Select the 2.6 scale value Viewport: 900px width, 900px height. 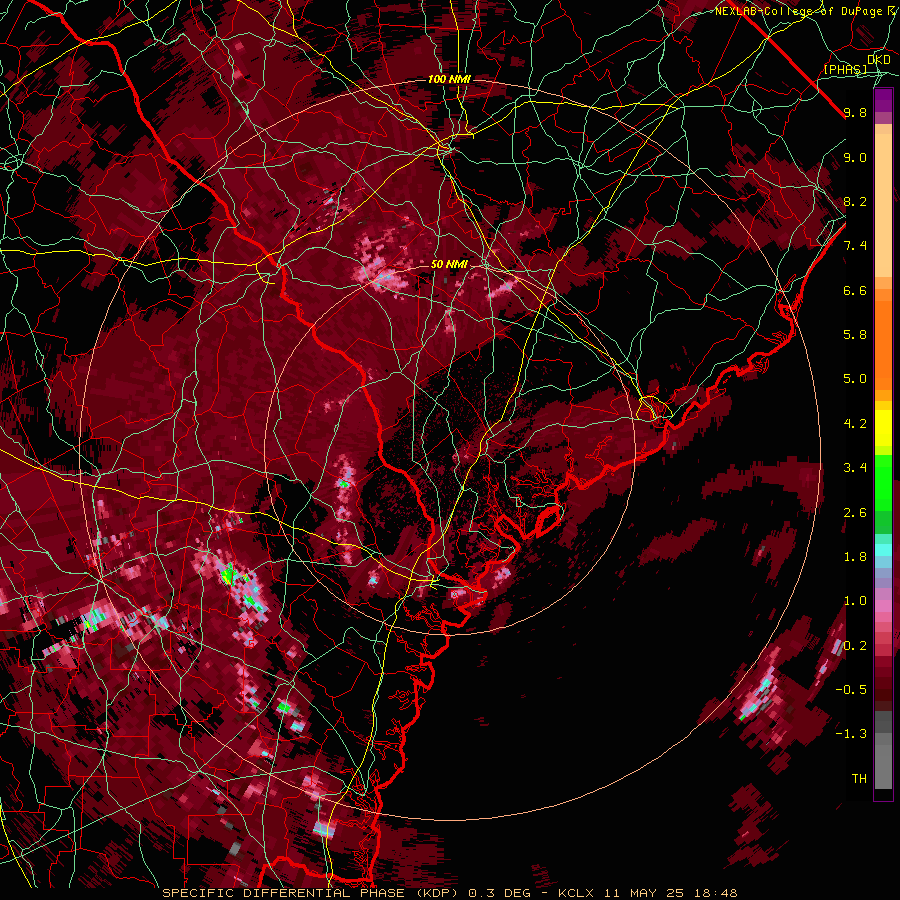(x=855, y=512)
